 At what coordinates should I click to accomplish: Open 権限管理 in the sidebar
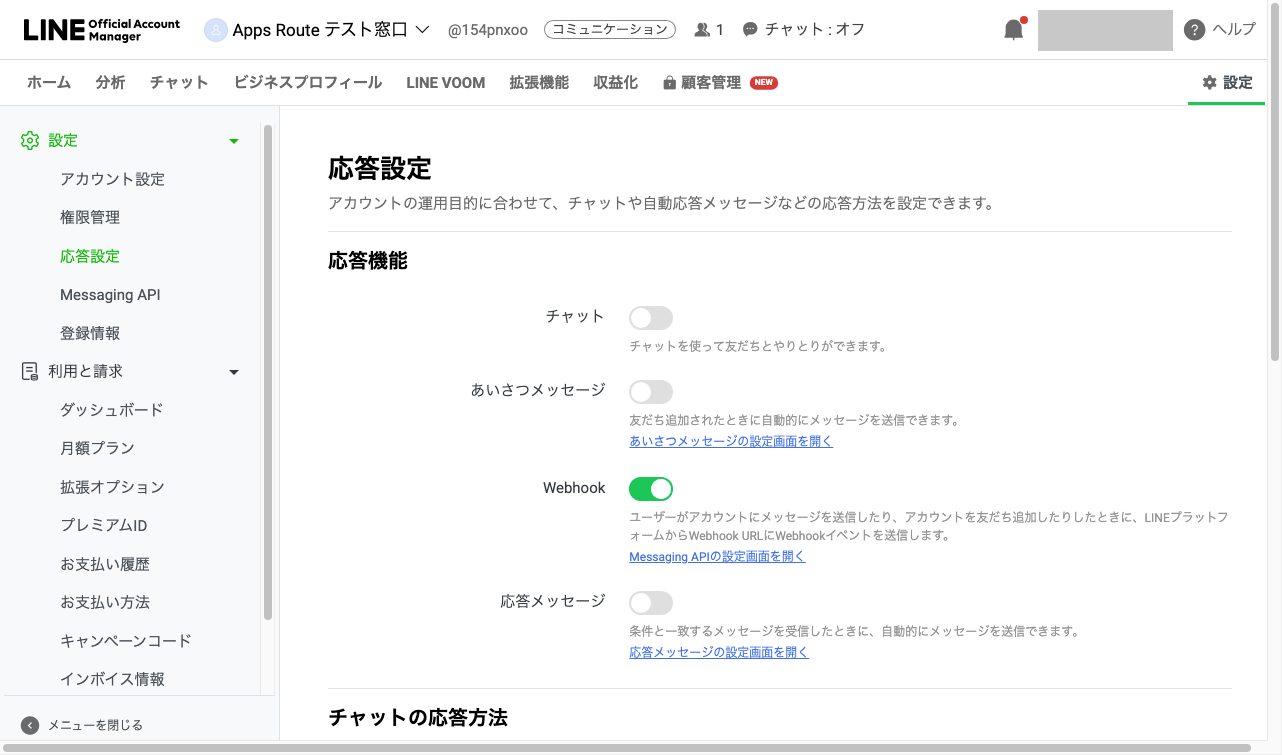point(90,218)
